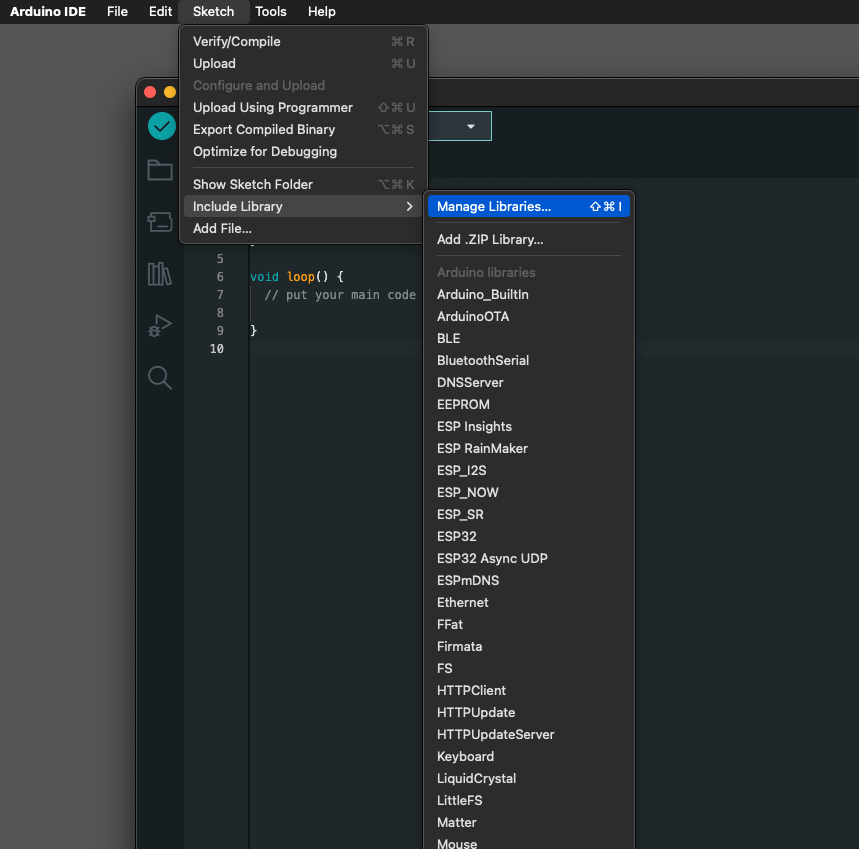Choose Add .ZIP Library...
Viewport: 859px width, 849px height.
(529, 239)
